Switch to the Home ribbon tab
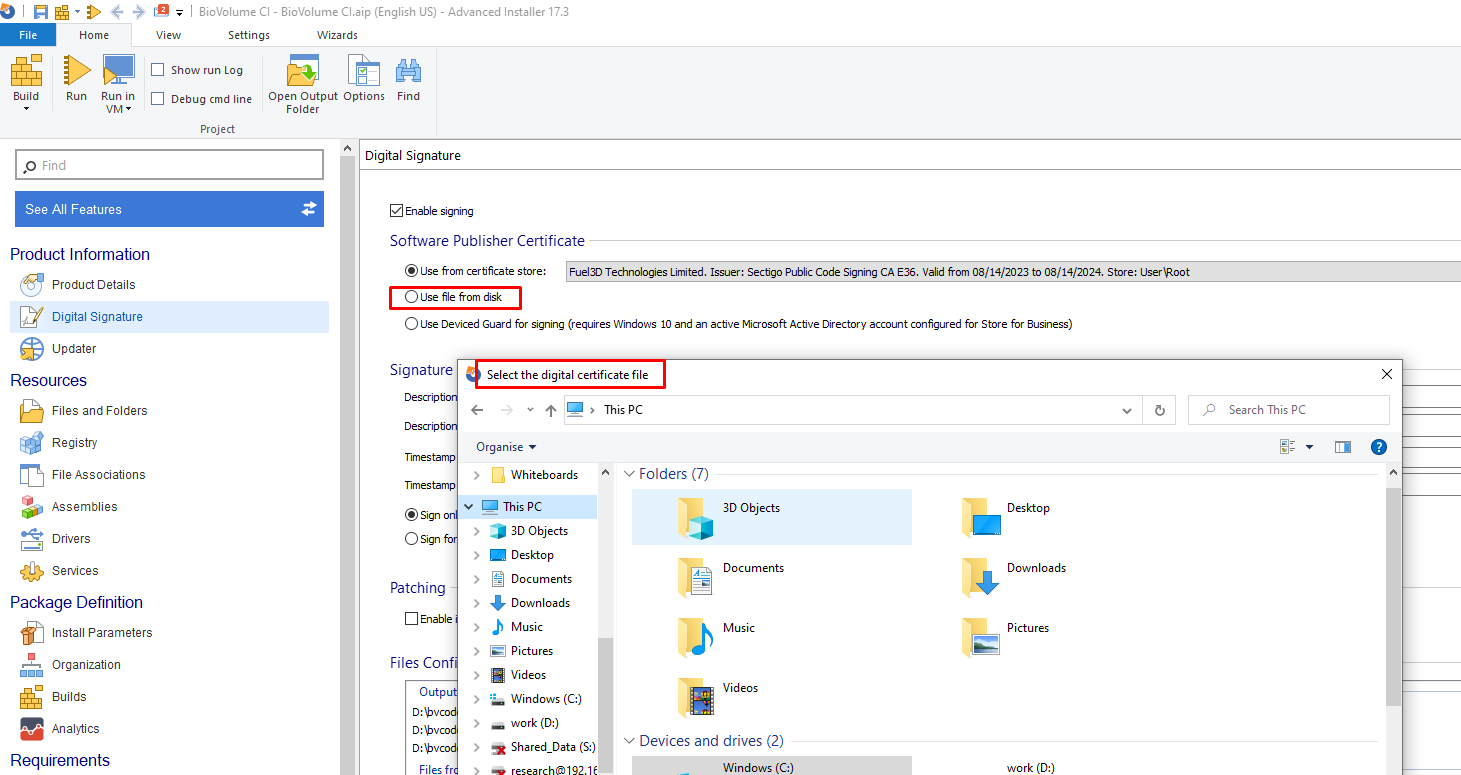Screen dimensions: 1461x775 click(x=94, y=35)
